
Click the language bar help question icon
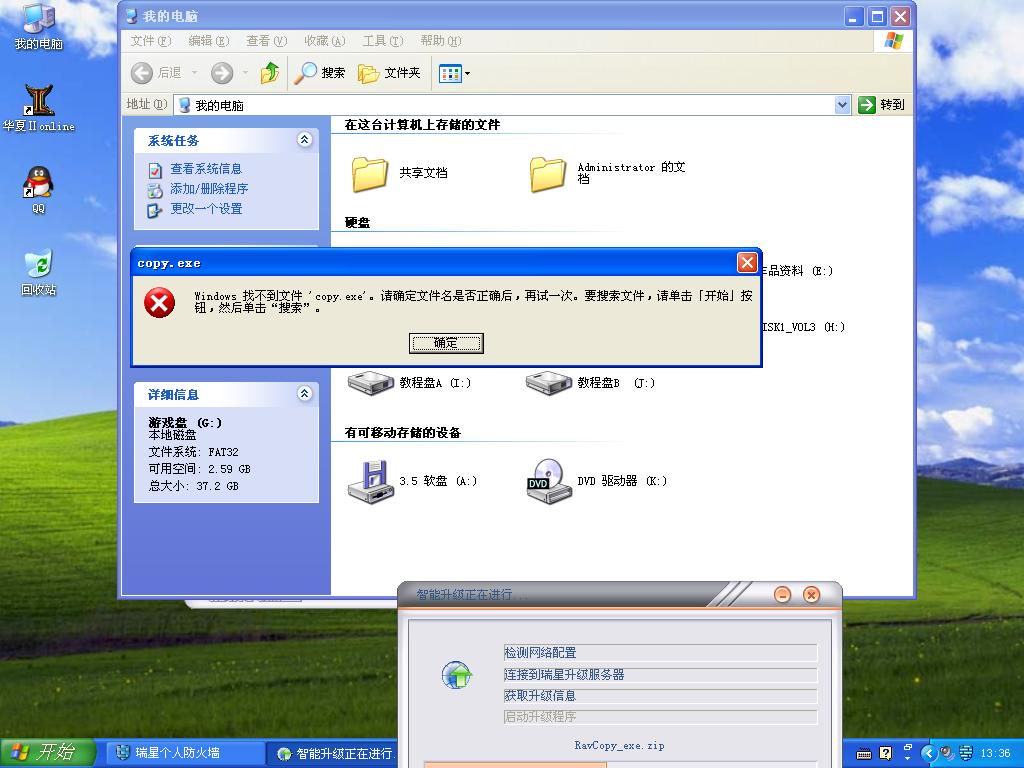click(886, 753)
